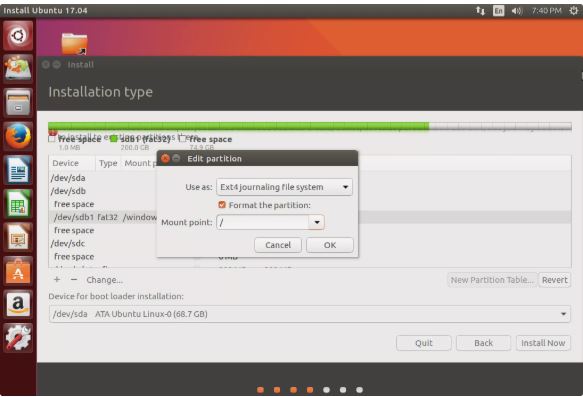
Task: Toggle the Format the partition checkbox
Action: 222,205
